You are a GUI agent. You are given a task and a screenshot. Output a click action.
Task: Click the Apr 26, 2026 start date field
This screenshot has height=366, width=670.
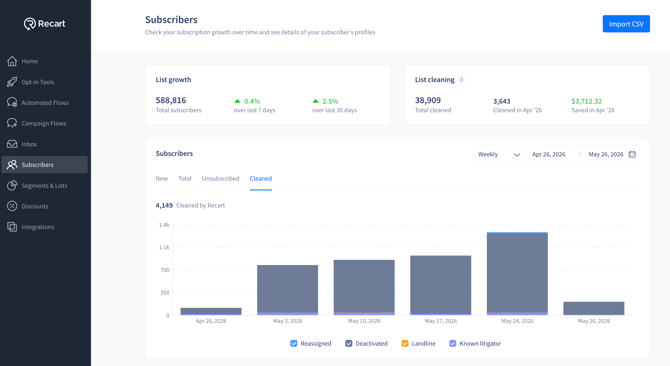(549, 154)
